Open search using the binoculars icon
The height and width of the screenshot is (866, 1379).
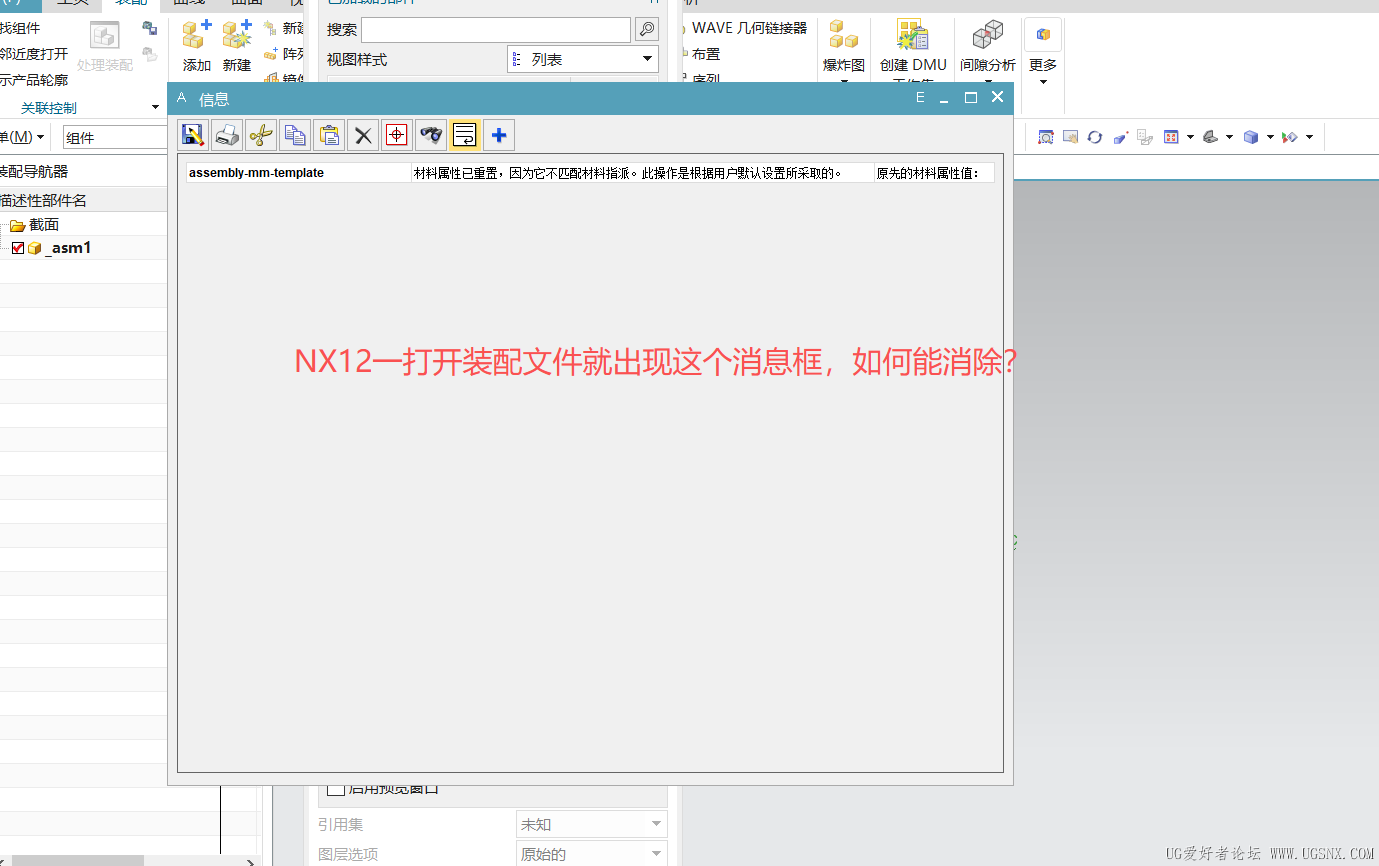coord(430,135)
